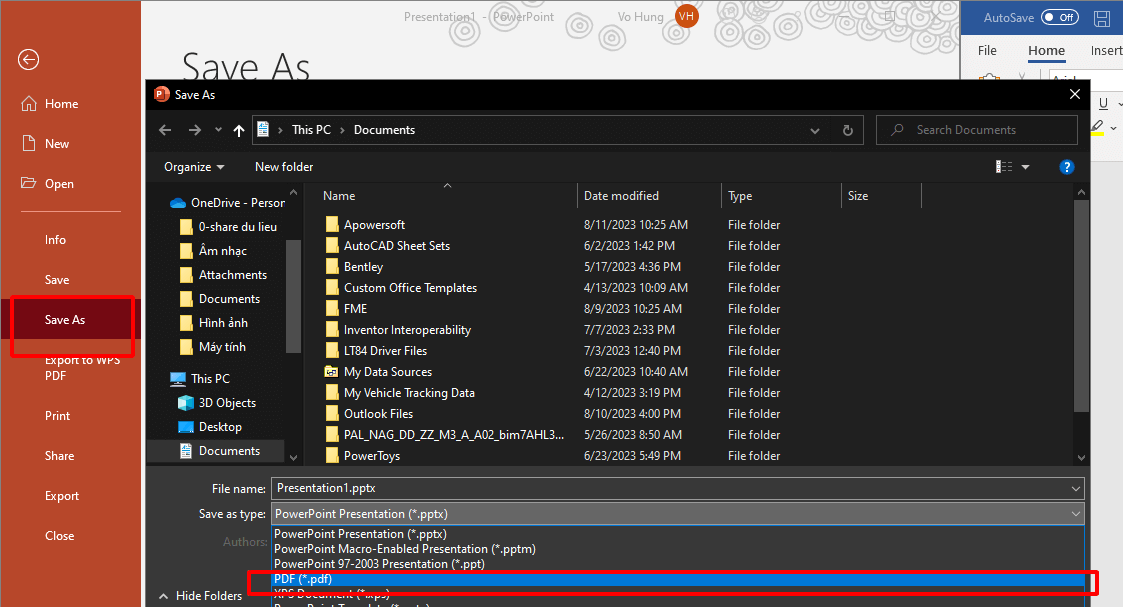Select the Apowersoft folder icon
The width and height of the screenshot is (1123, 607).
[332, 225]
